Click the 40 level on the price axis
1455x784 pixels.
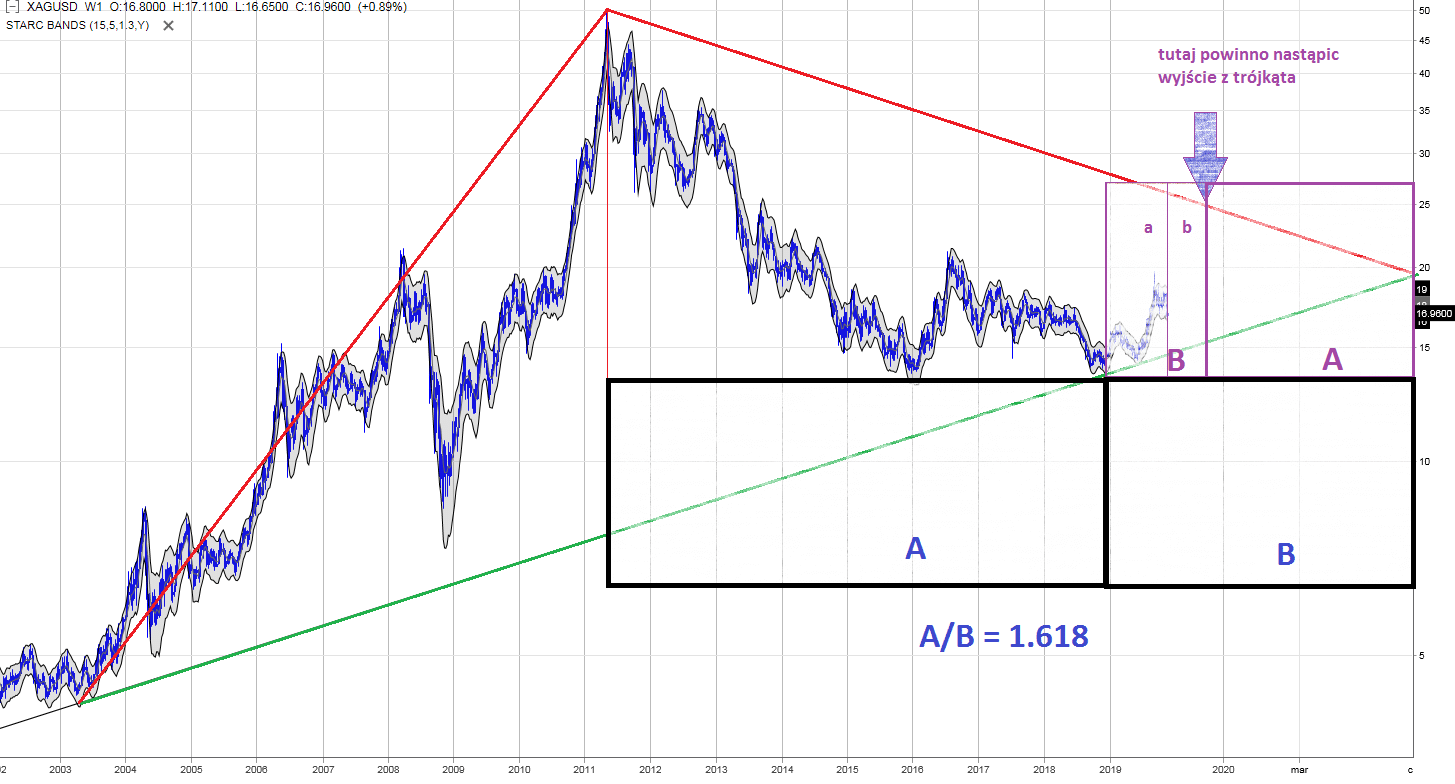[1423, 74]
